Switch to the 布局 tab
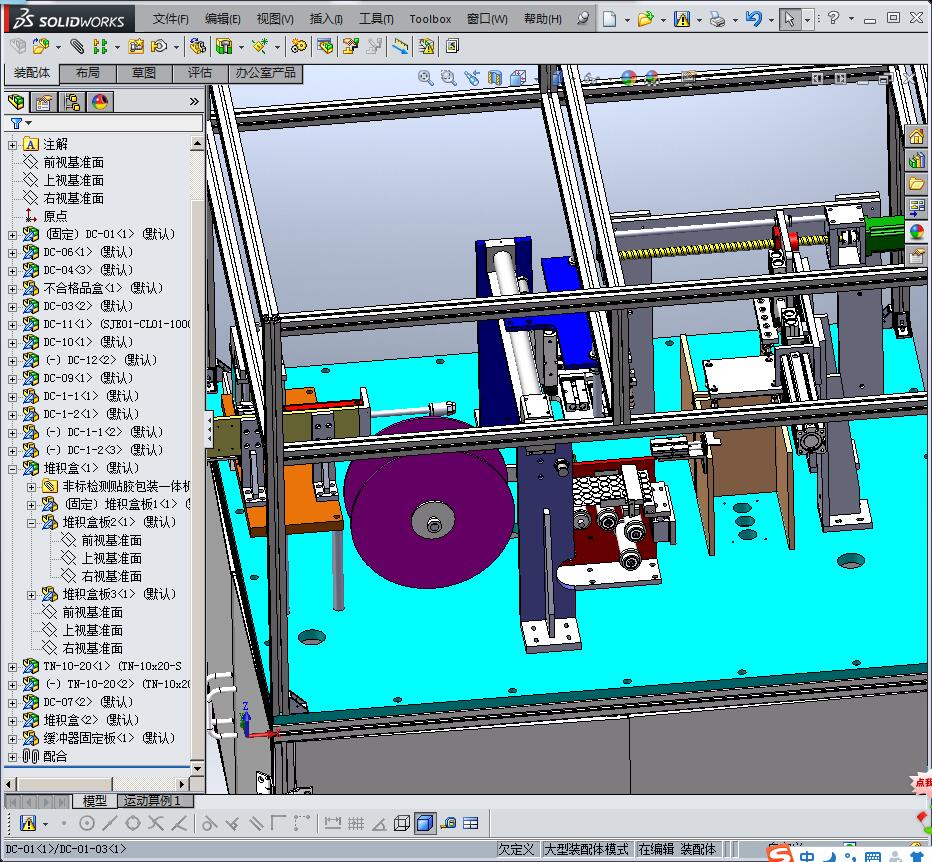 (87, 73)
